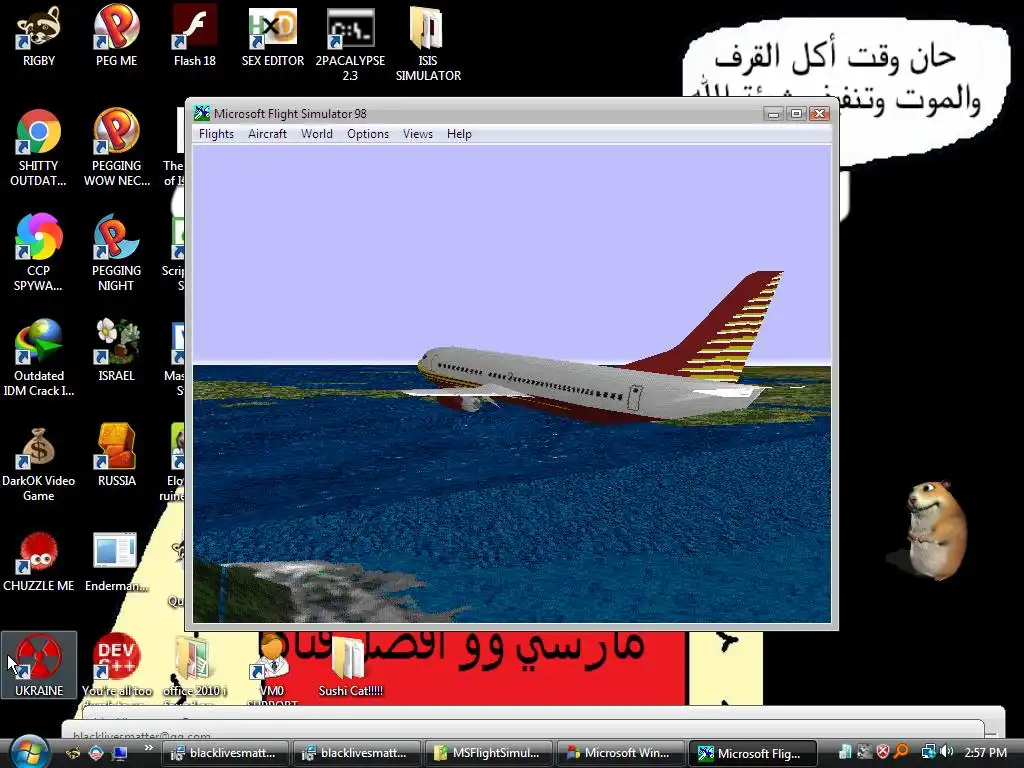Select the UKRAINE radiation symbol shortcut
This screenshot has width=1024, height=768.
pos(39,665)
